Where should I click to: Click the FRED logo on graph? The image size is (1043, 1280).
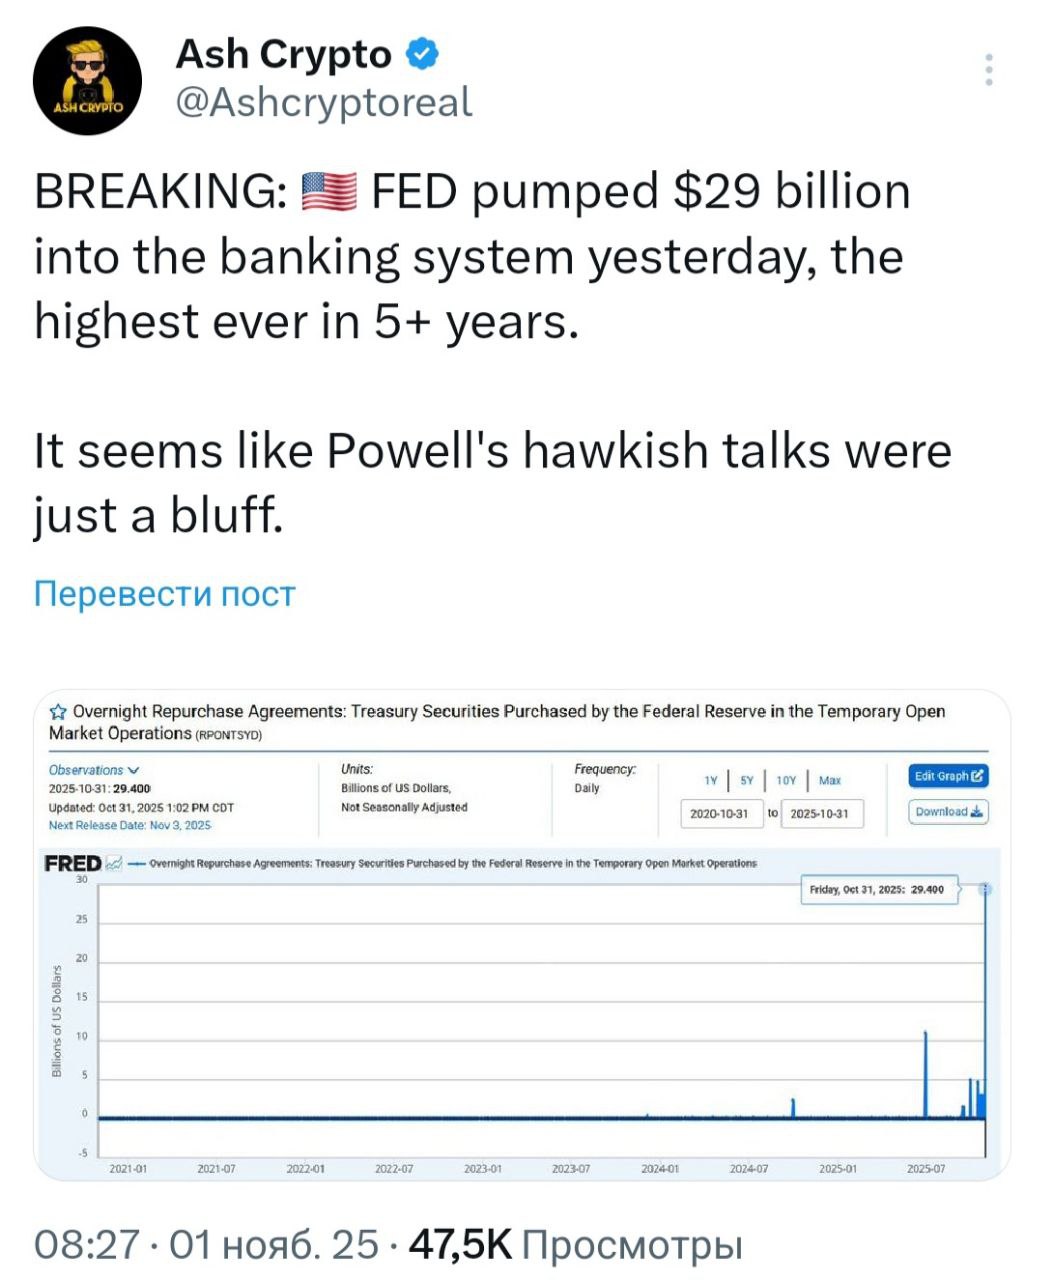[x=73, y=863]
